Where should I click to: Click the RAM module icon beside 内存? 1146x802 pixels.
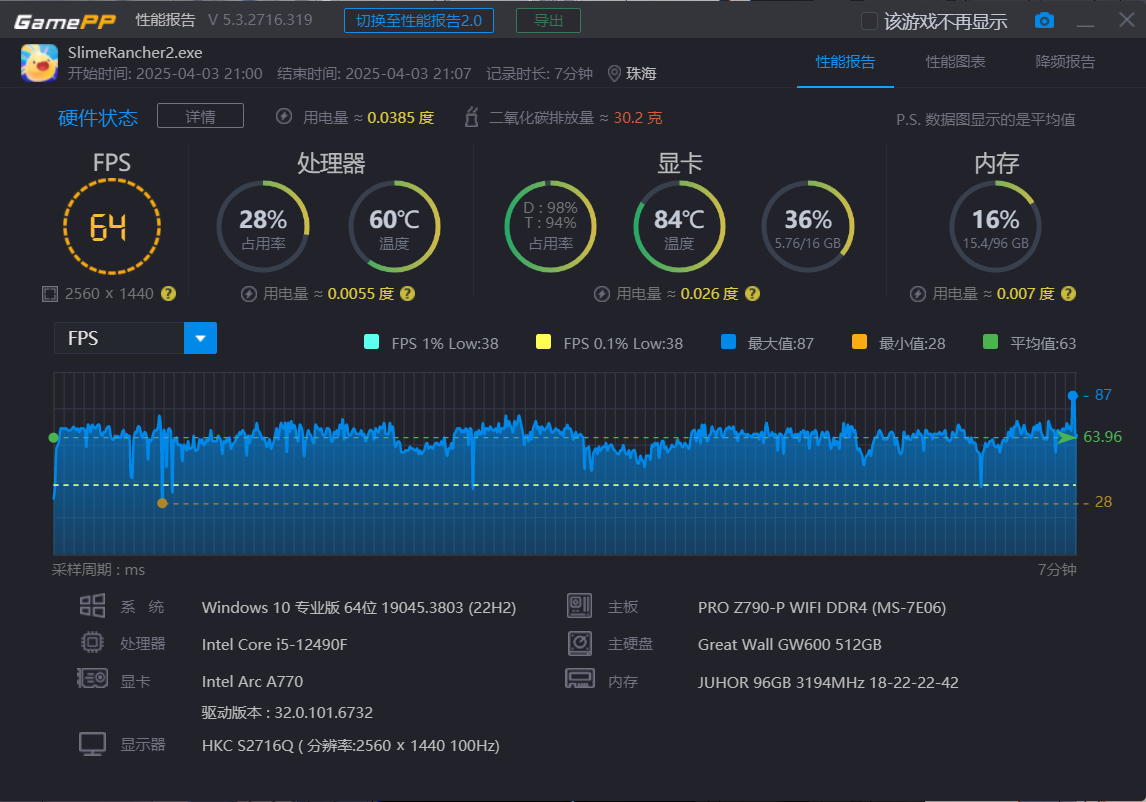(580, 680)
